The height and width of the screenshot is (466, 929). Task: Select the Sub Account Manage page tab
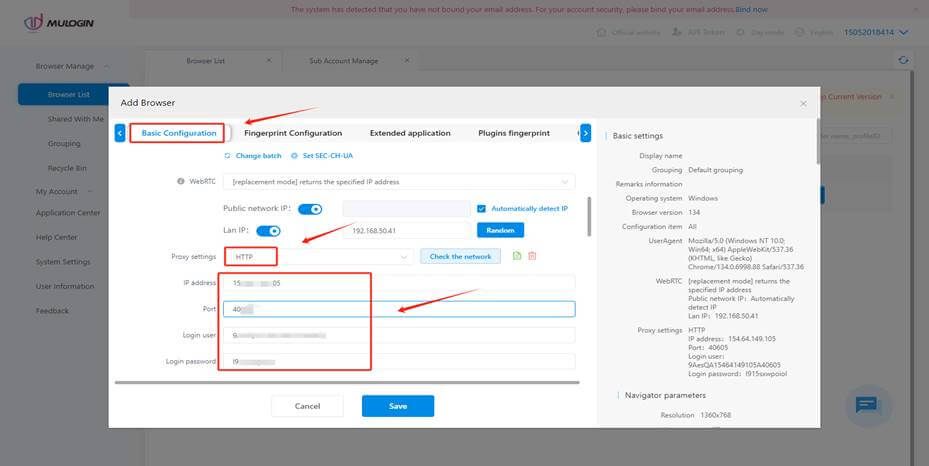point(344,61)
